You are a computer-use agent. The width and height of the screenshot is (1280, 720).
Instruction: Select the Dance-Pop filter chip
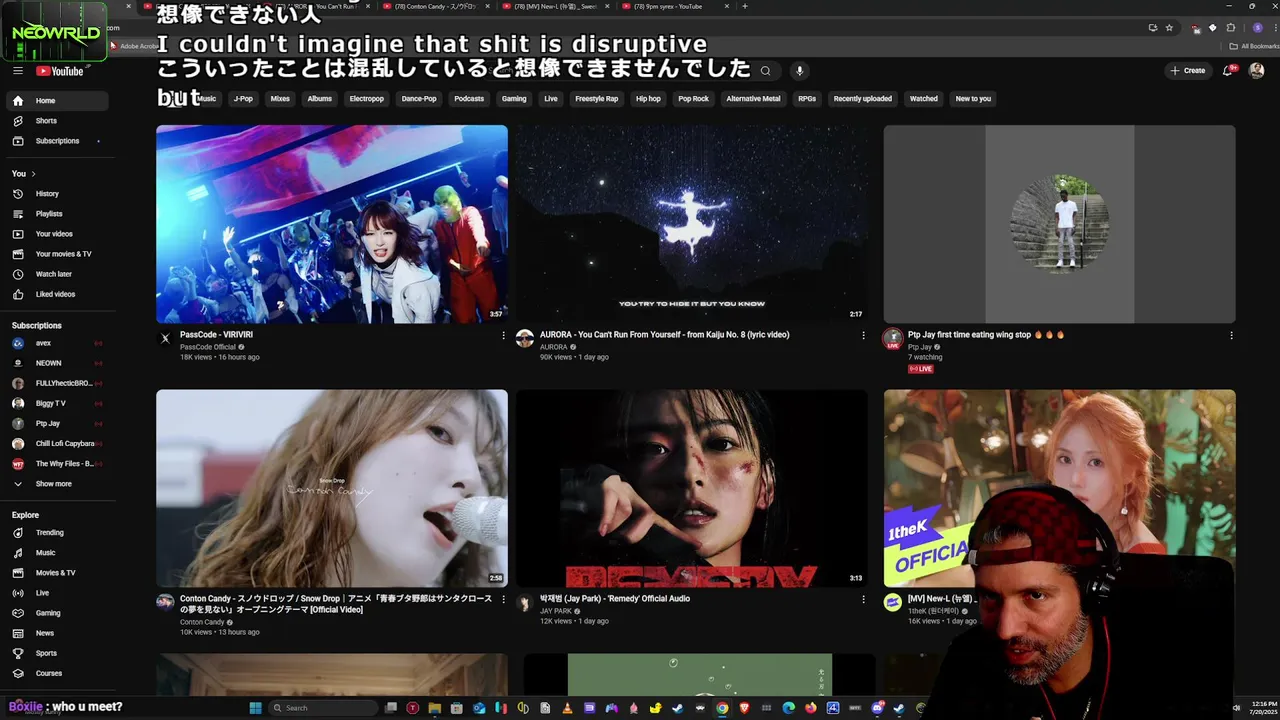coord(419,99)
